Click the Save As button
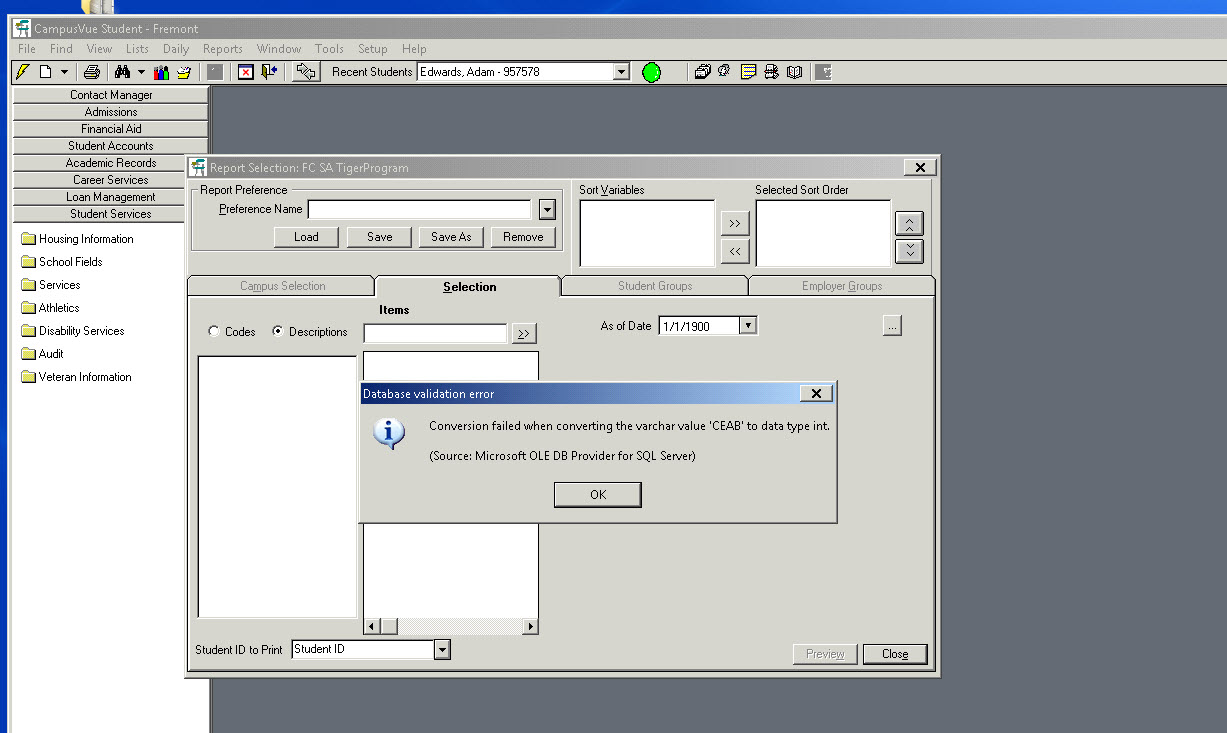The width and height of the screenshot is (1227, 733). 450,236
